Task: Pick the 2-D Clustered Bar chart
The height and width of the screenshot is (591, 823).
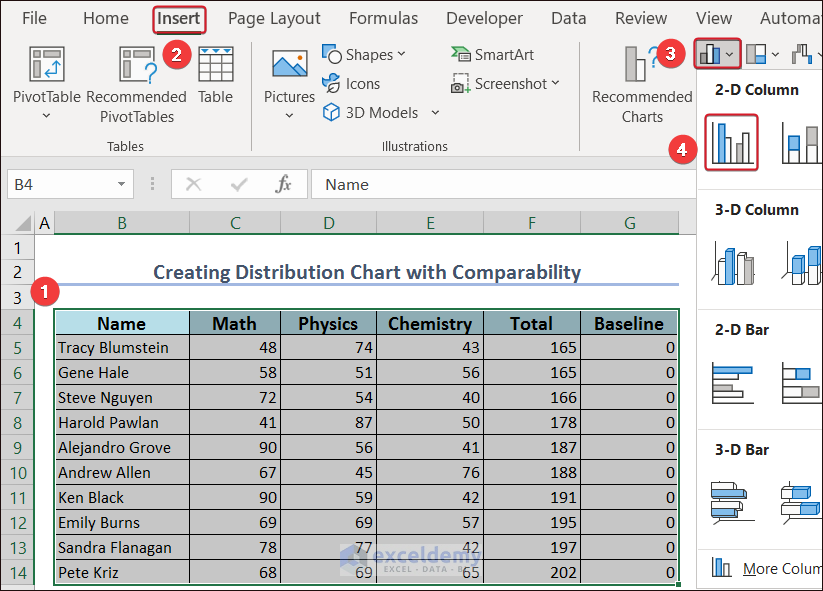Action: pyautogui.click(x=731, y=383)
